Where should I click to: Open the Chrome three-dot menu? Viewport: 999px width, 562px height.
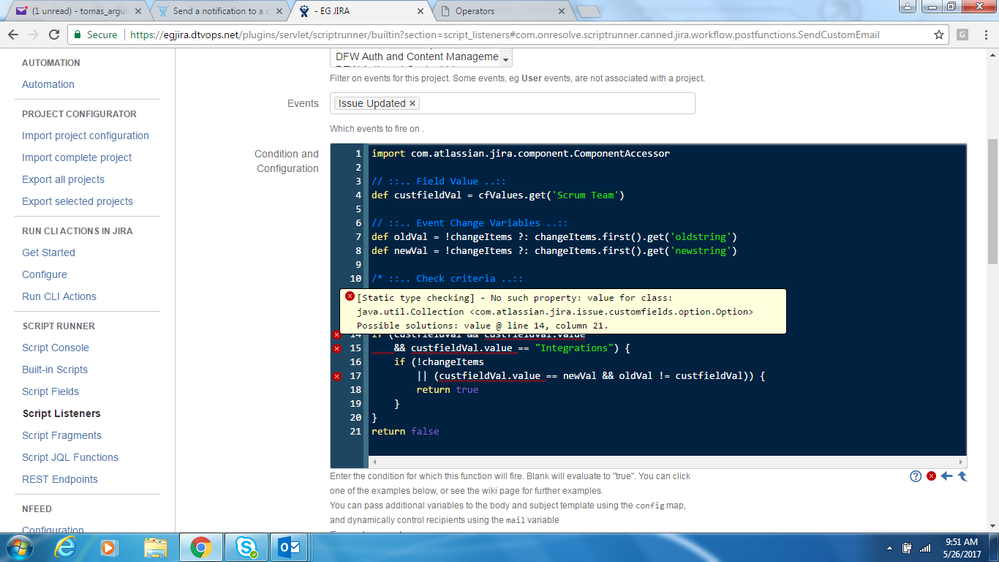pyautogui.click(x=986, y=35)
